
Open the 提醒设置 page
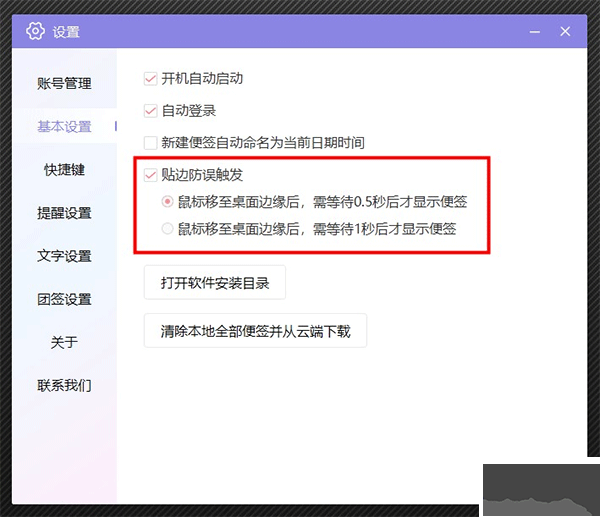pyautogui.click(x=64, y=213)
